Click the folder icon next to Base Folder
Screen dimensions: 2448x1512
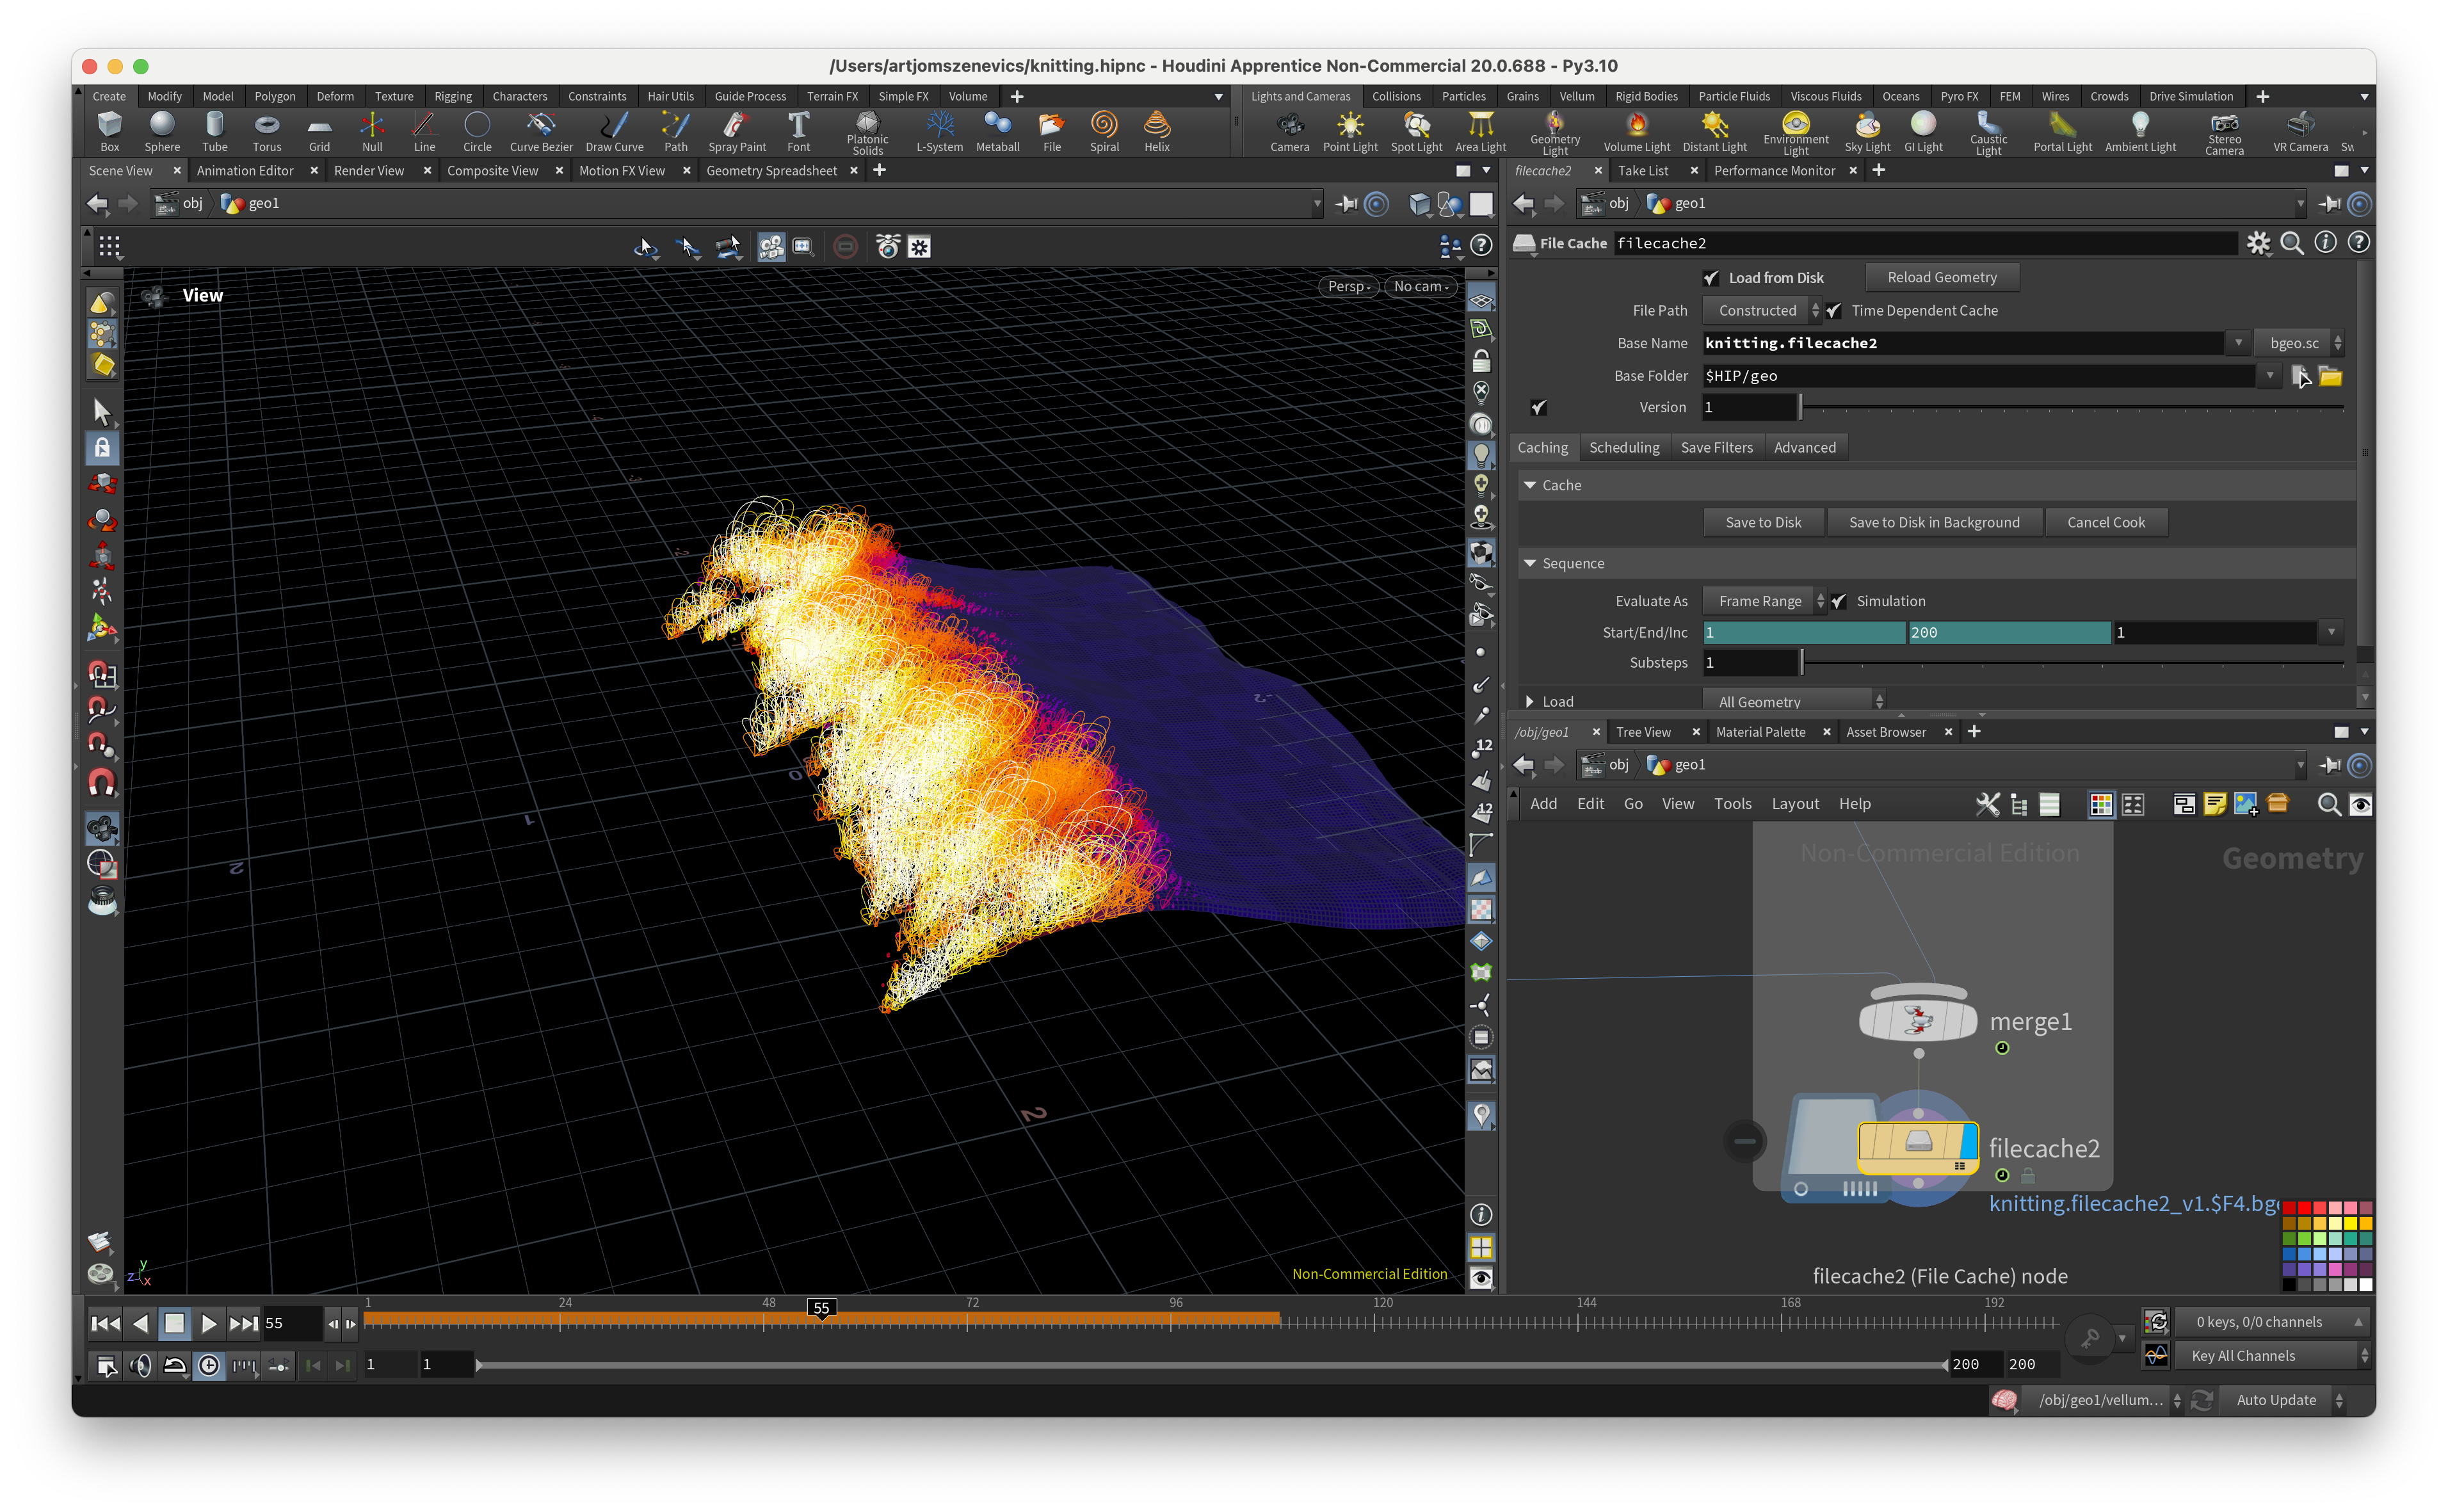(x=2330, y=376)
